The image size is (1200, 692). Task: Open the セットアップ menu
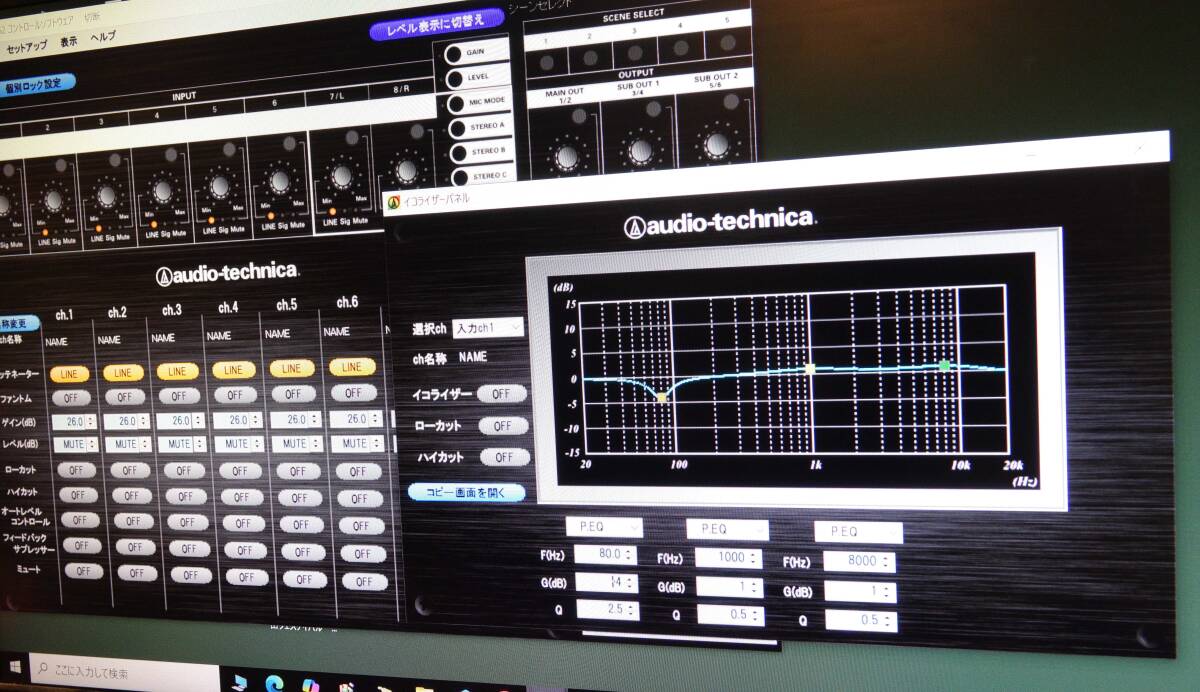tap(27, 47)
